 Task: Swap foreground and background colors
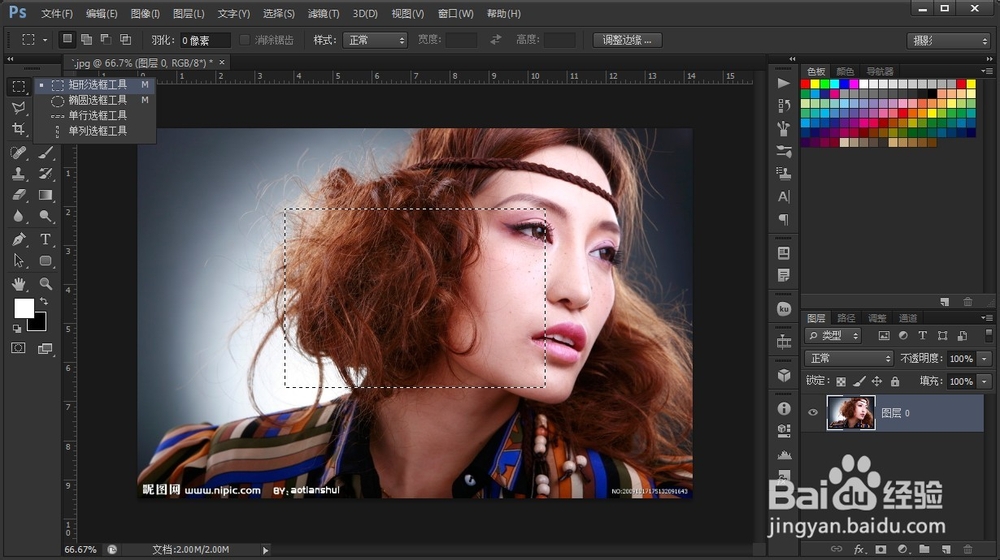(43, 300)
